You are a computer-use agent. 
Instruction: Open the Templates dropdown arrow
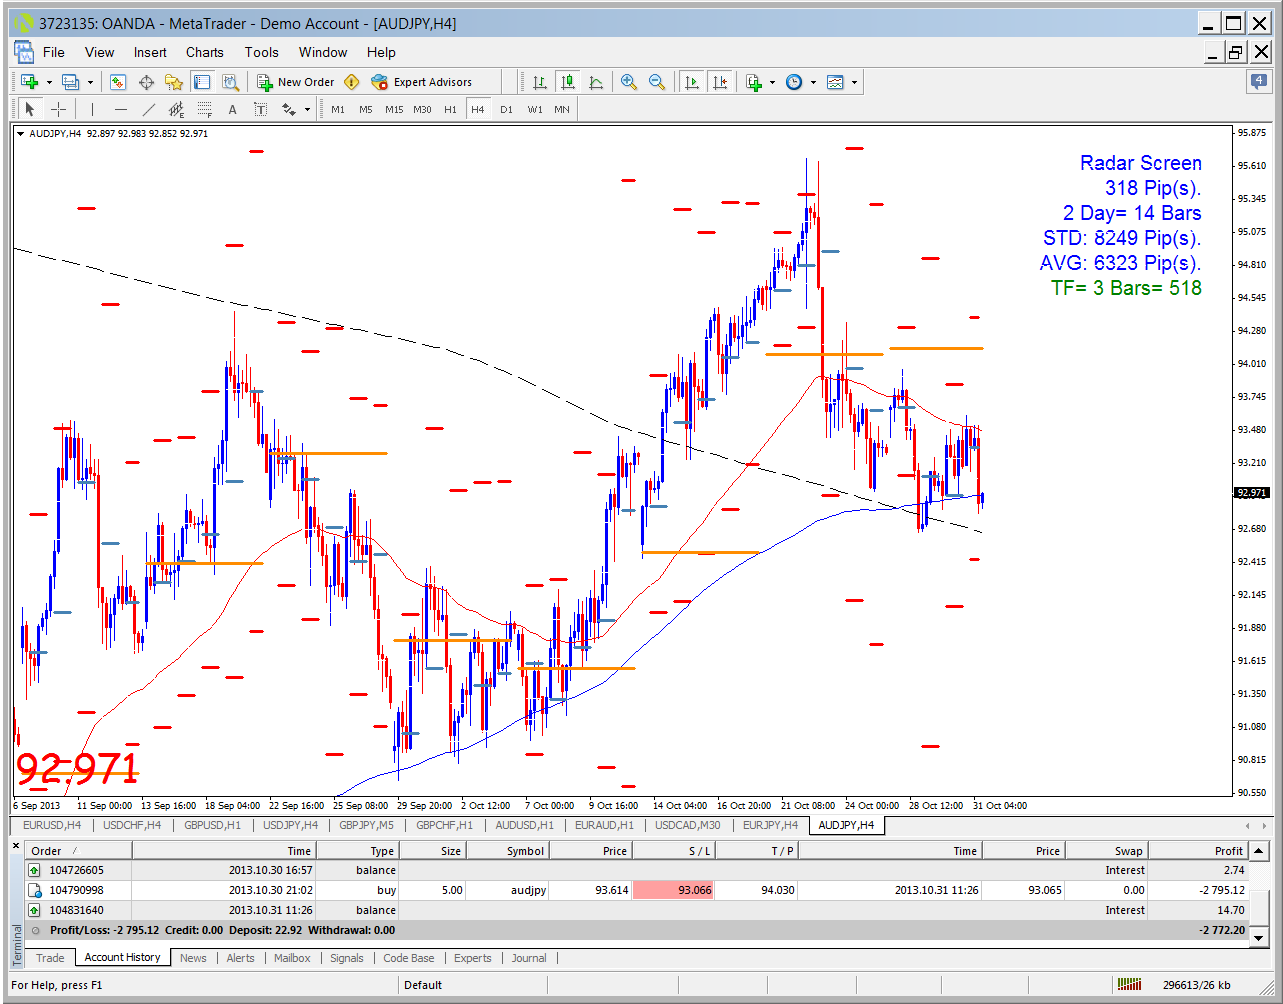coord(854,82)
